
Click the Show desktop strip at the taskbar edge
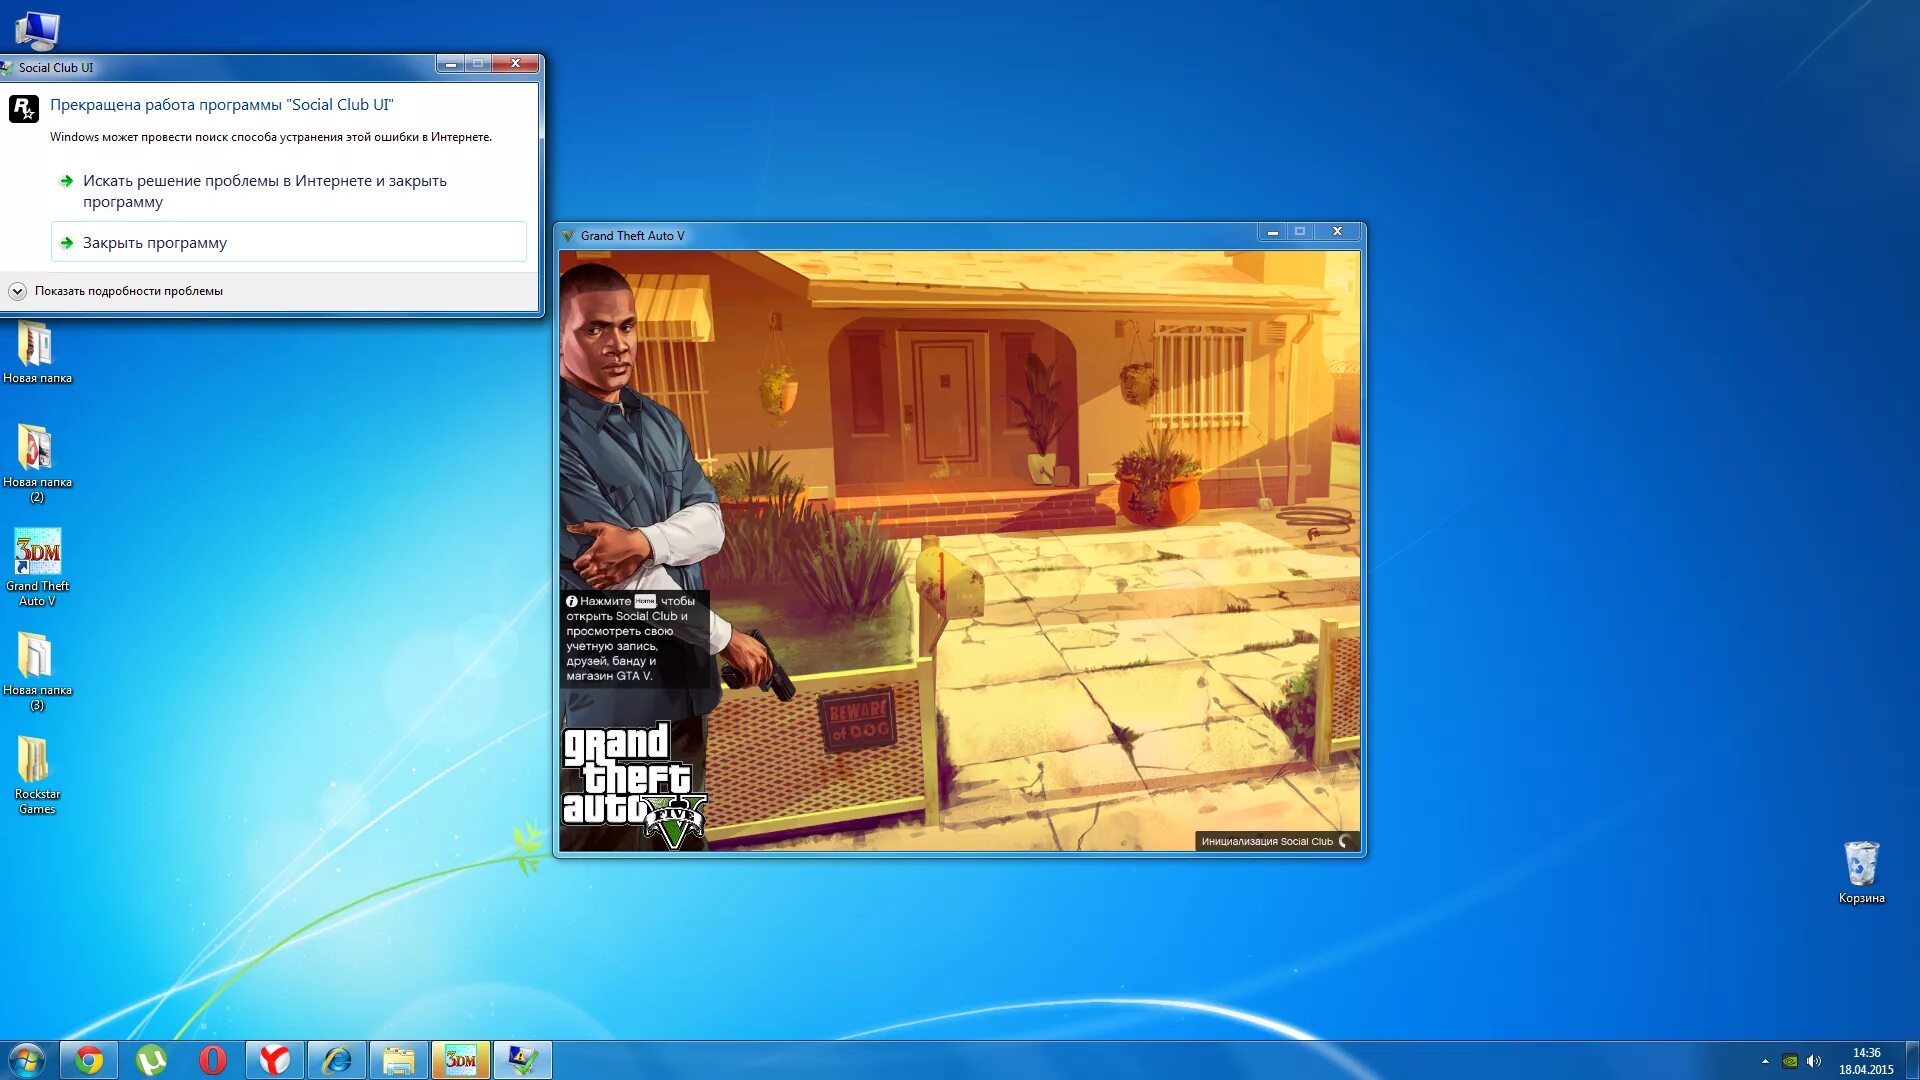[x=1913, y=1061]
